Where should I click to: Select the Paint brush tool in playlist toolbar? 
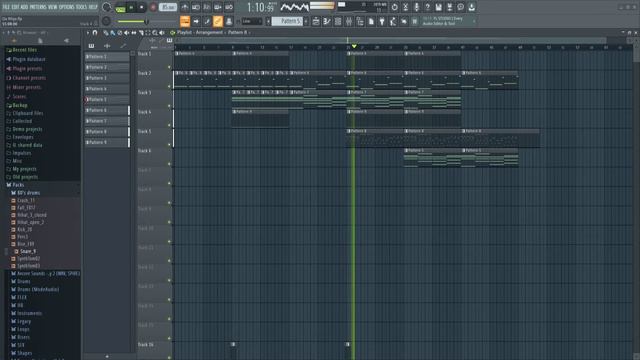tap(113, 33)
